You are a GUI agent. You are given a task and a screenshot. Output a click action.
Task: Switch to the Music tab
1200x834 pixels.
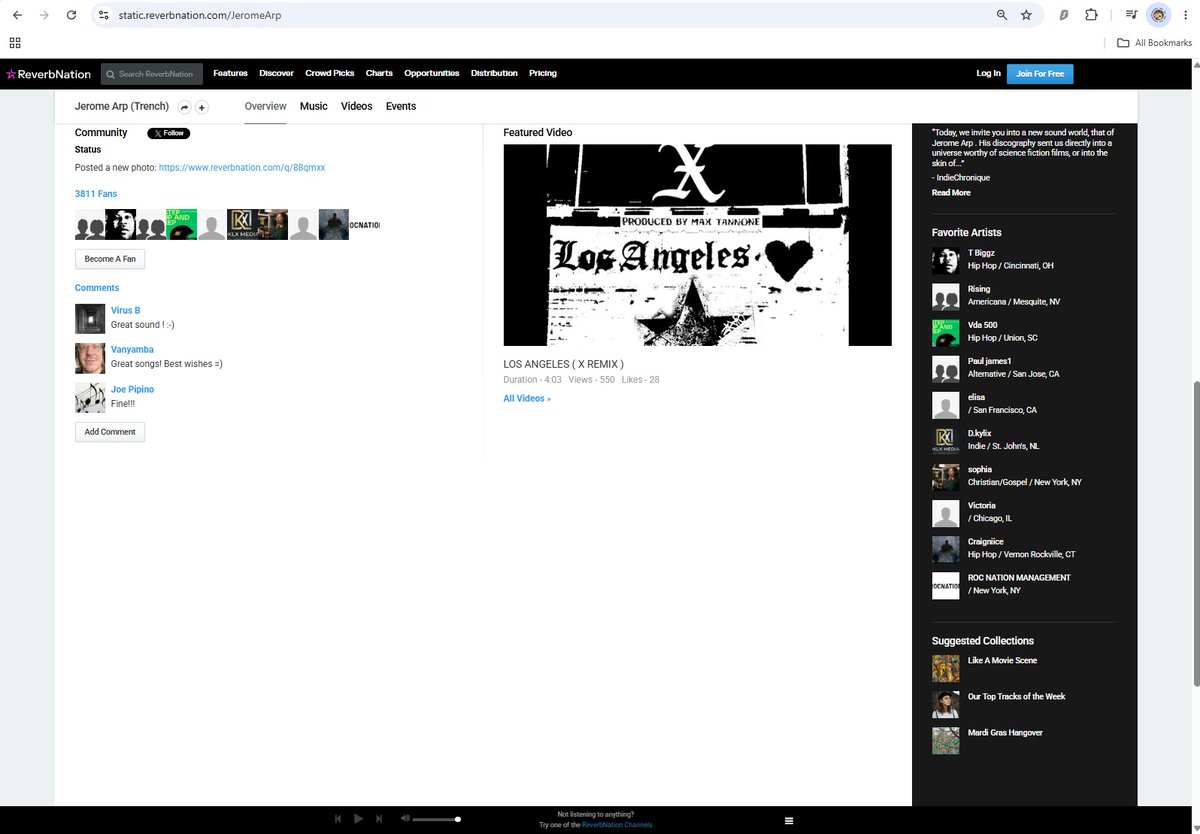pos(314,106)
